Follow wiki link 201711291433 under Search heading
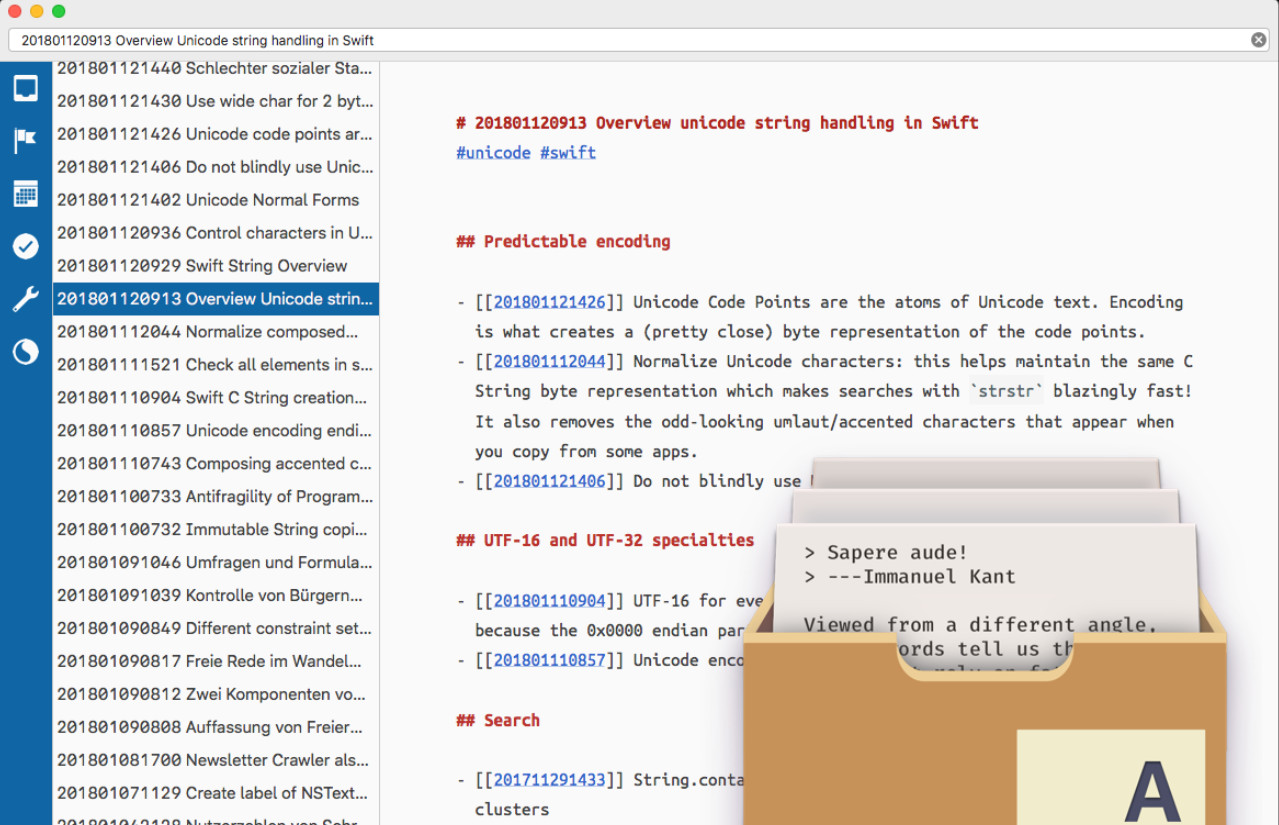 [549, 780]
